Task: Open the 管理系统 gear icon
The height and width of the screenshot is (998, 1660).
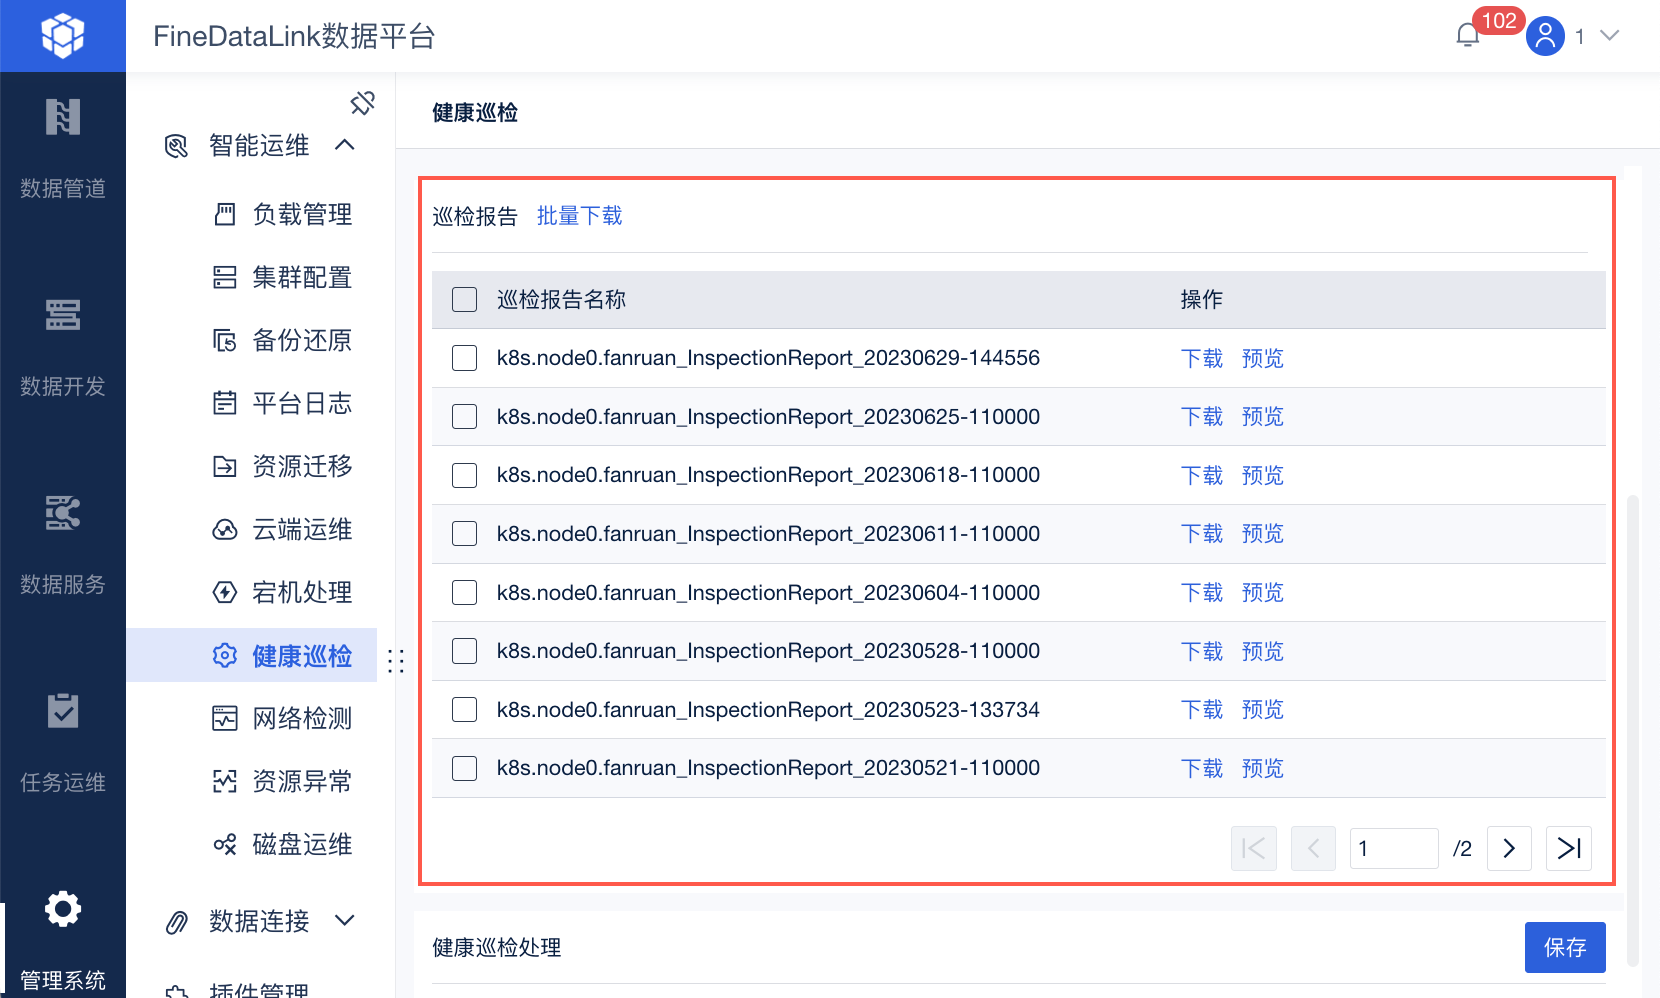Action: 63,909
